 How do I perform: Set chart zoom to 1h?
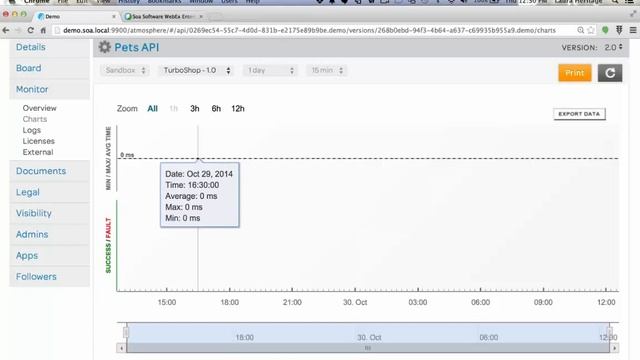click(173, 109)
